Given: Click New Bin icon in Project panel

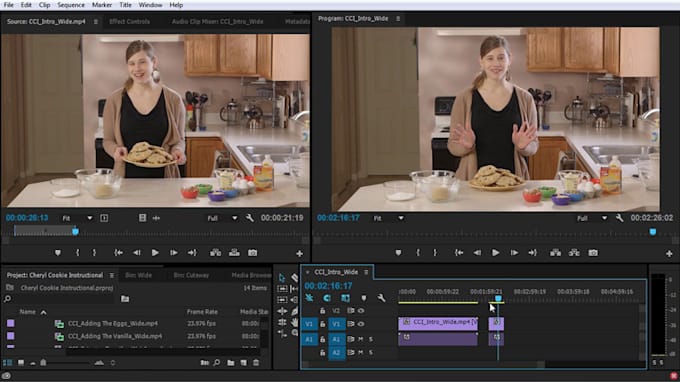Looking at the screenshot, I should (231, 362).
